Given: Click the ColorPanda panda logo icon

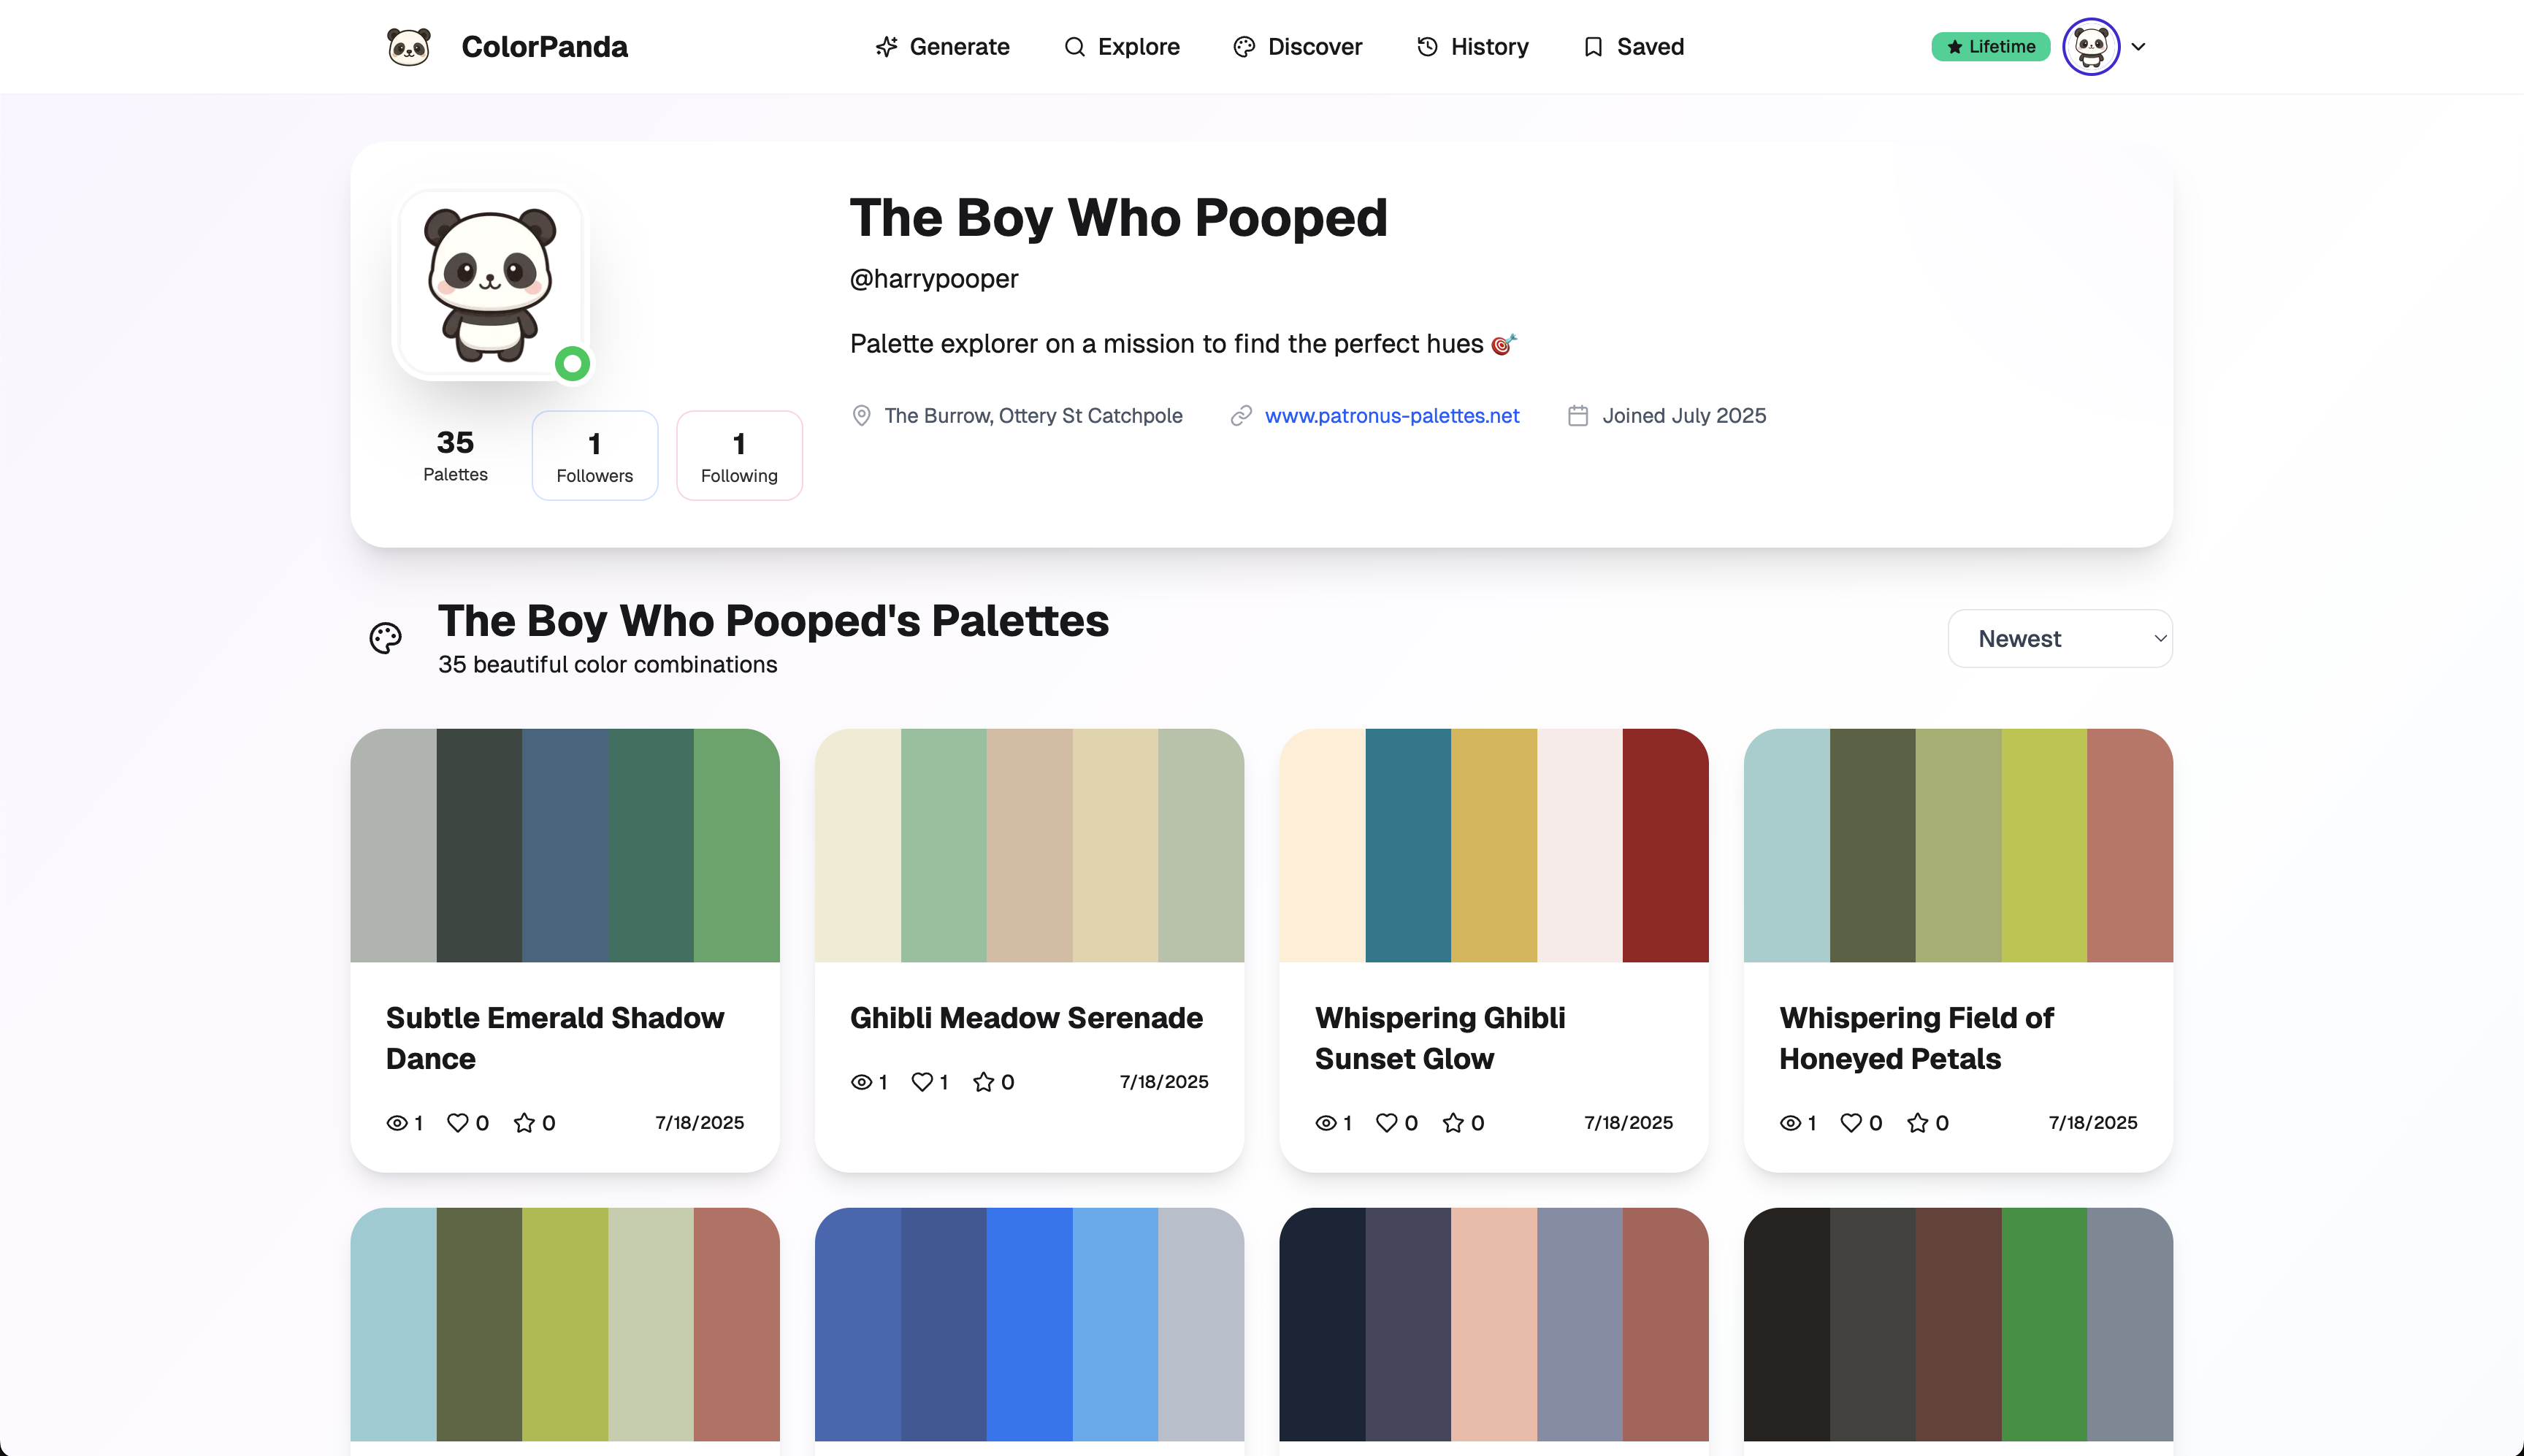Looking at the screenshot, I should (408, 47).
